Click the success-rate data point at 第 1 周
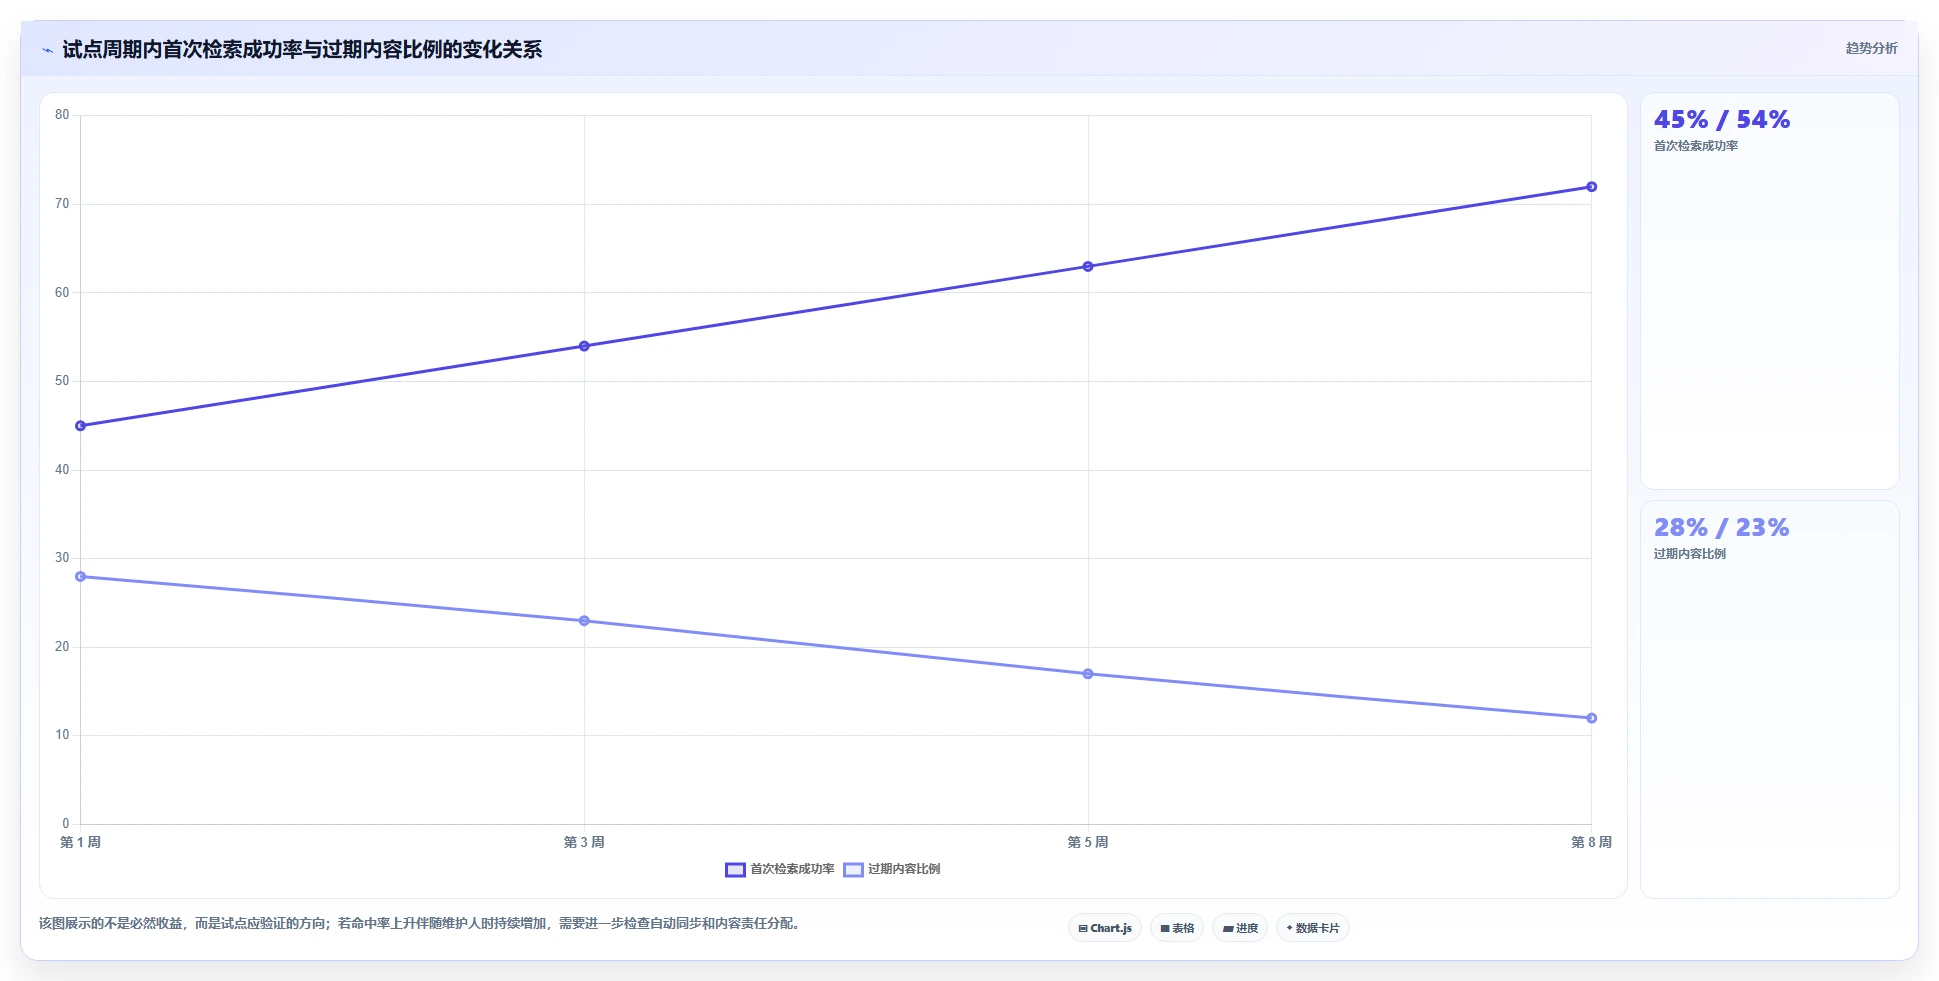1939x981 pixels. click(x=81, y=426)
